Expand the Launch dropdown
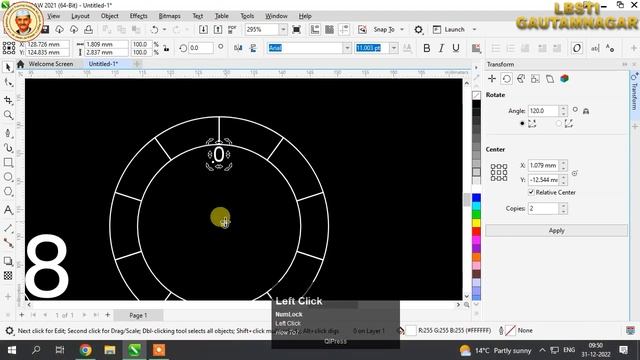Screen dimensions: 640x360 [474, 29]
